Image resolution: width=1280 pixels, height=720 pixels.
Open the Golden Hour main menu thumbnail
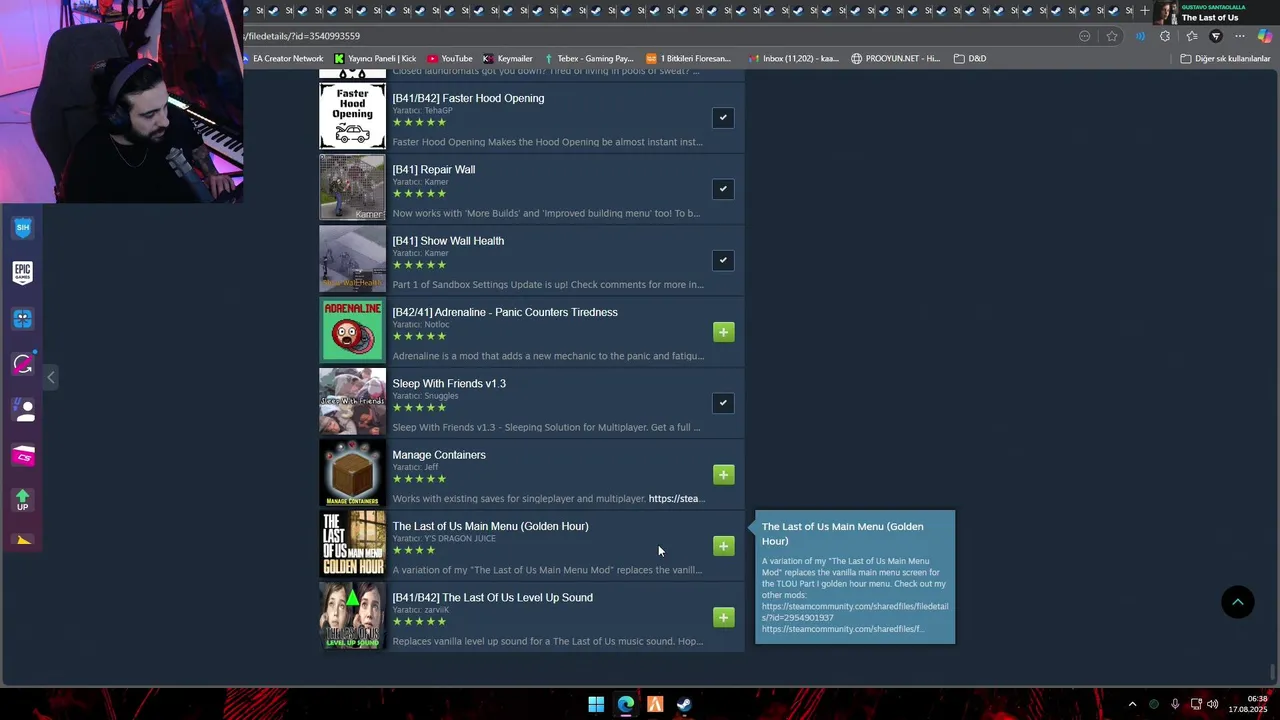tap(352, 544)
